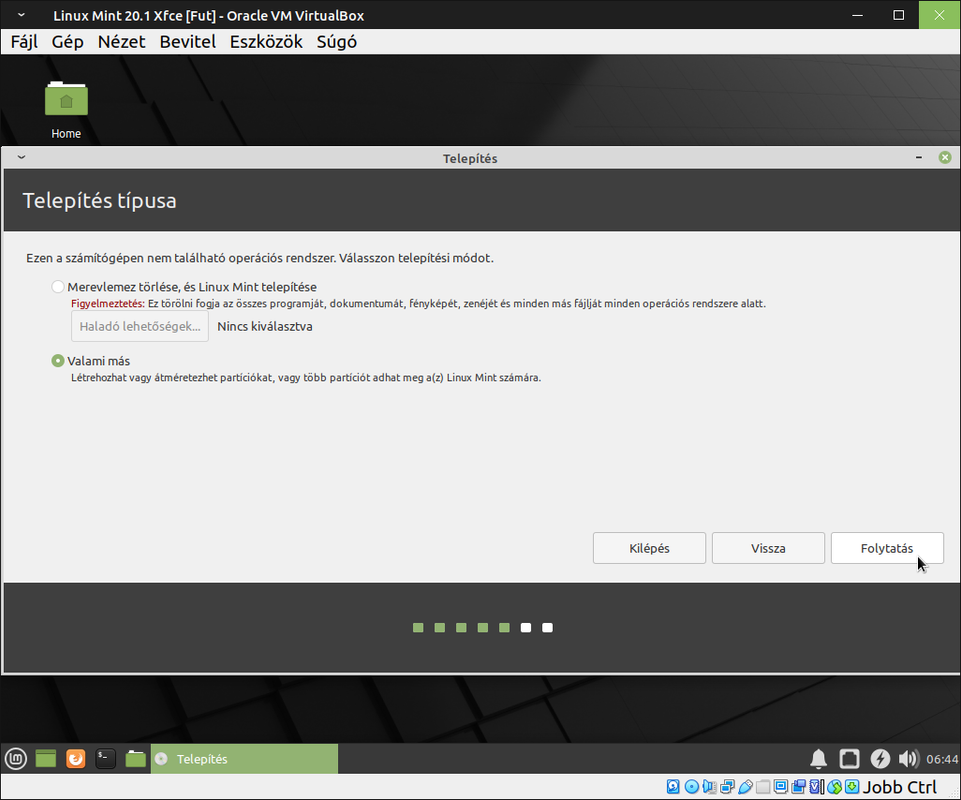Select 'Merevlemez törlése' radio option
961x800 pixels.
(58, 286)
